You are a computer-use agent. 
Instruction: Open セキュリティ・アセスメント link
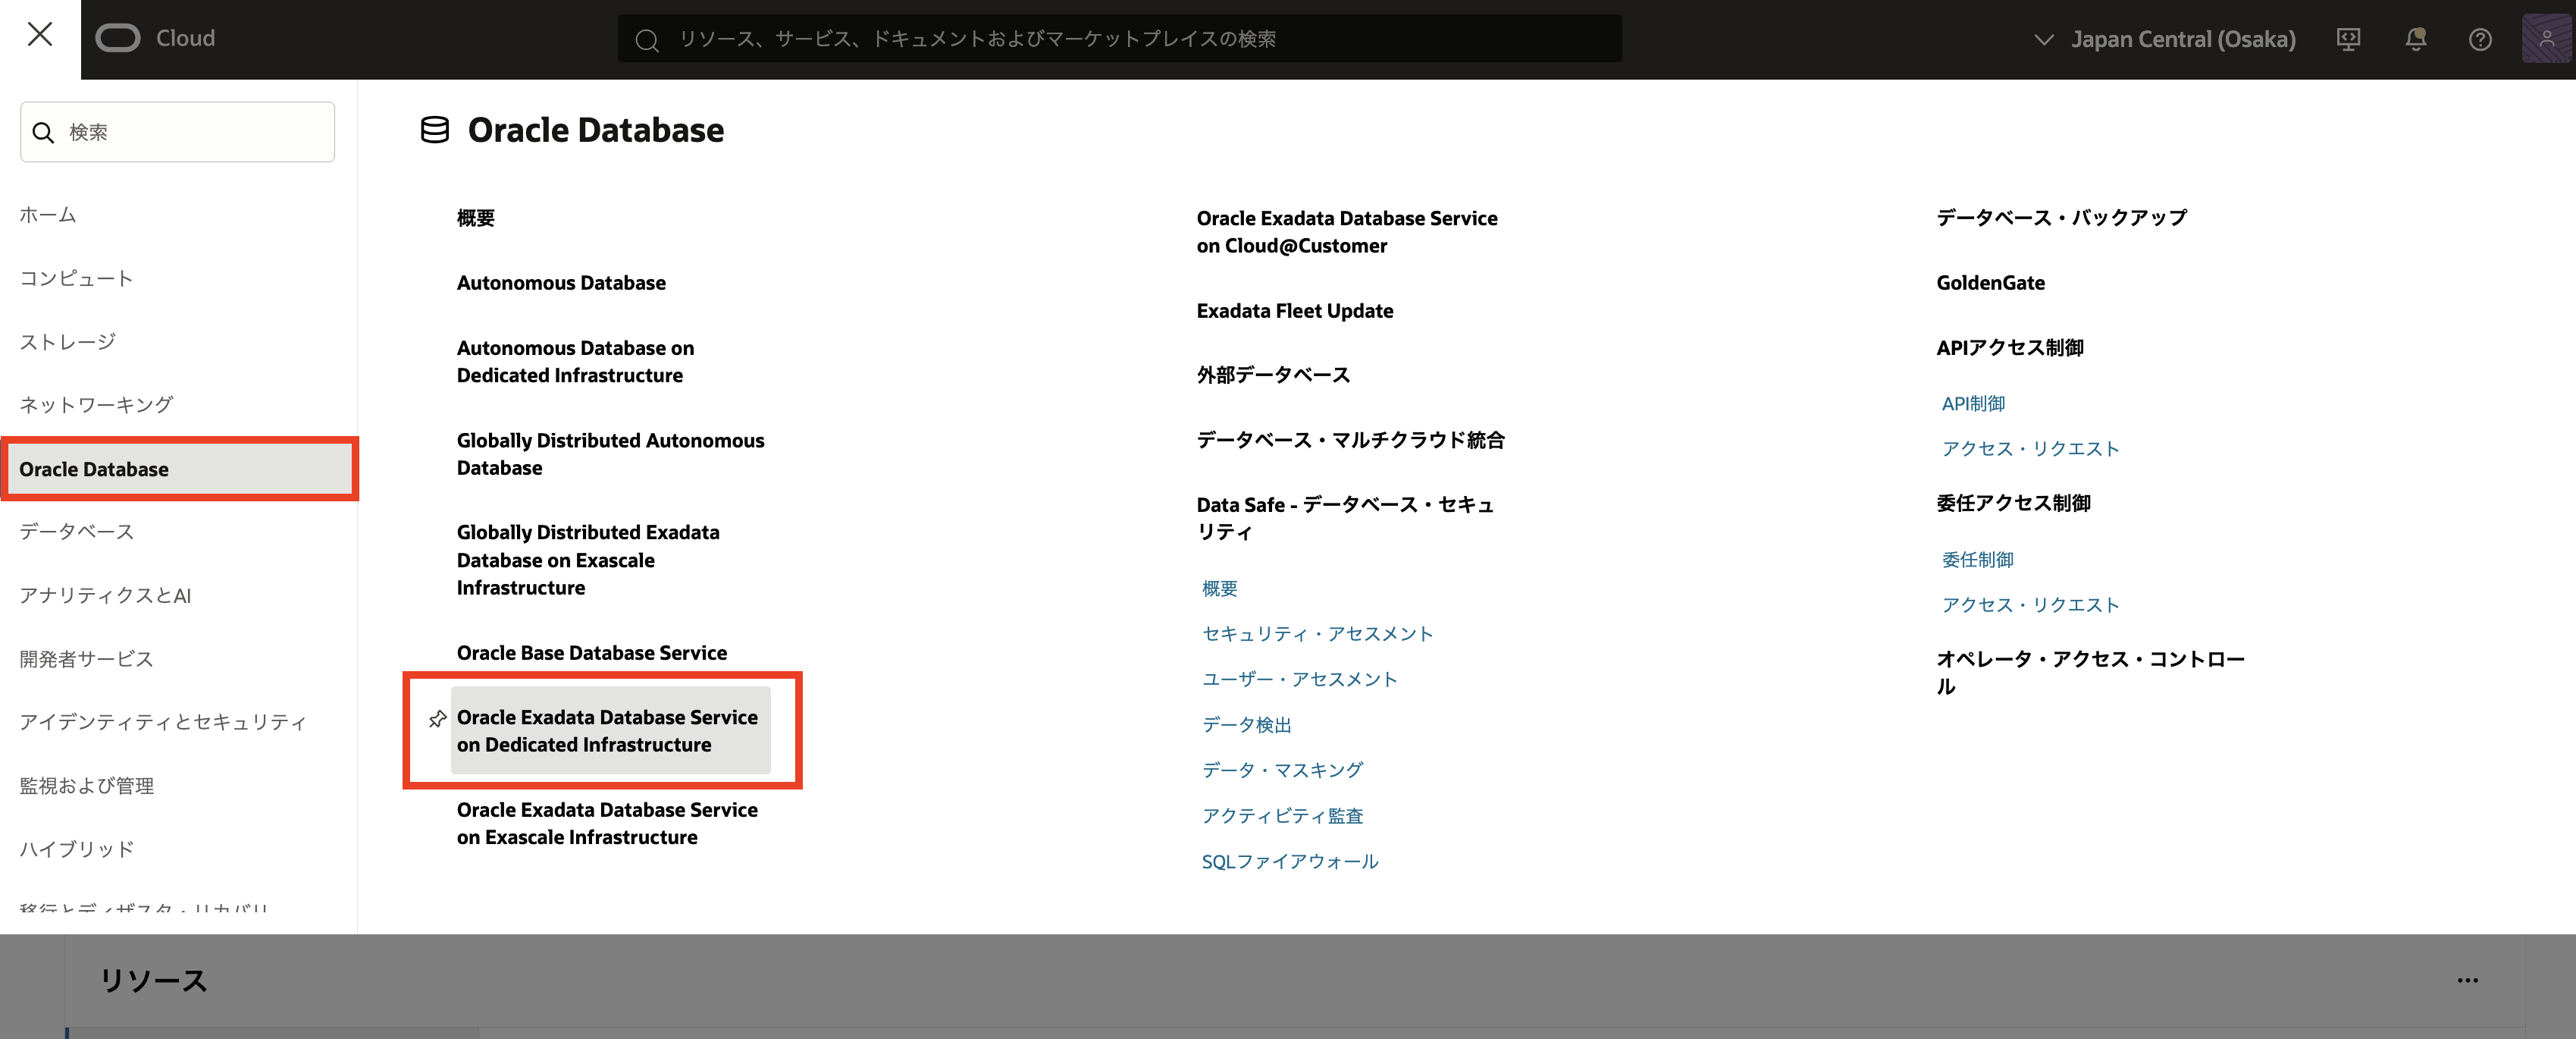point(1317,634)
